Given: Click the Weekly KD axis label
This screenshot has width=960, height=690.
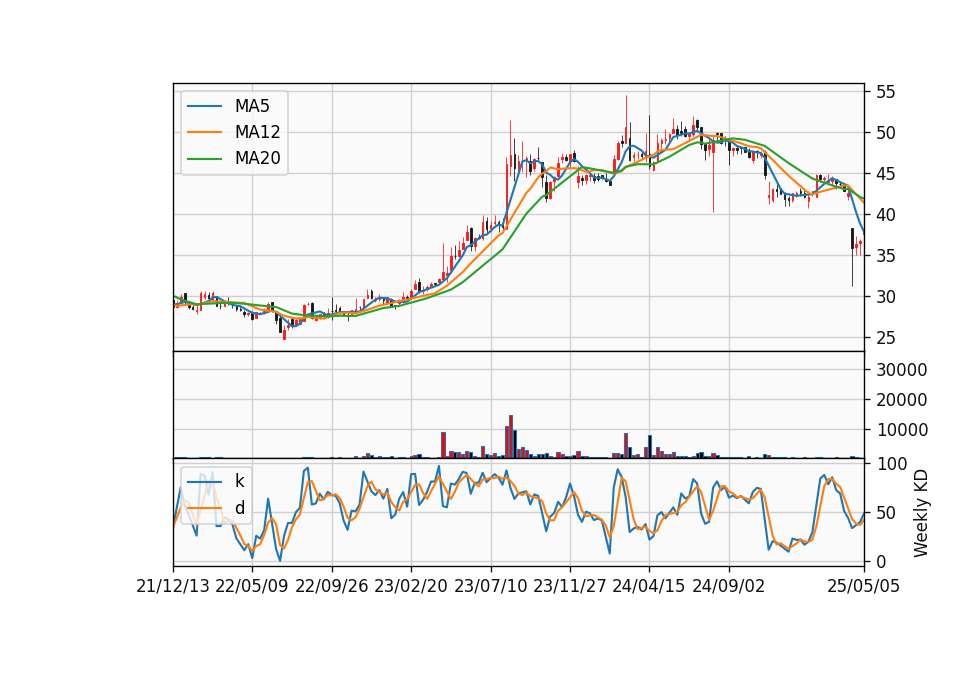Looking at the screenshot, I should [x=921, y=513].
